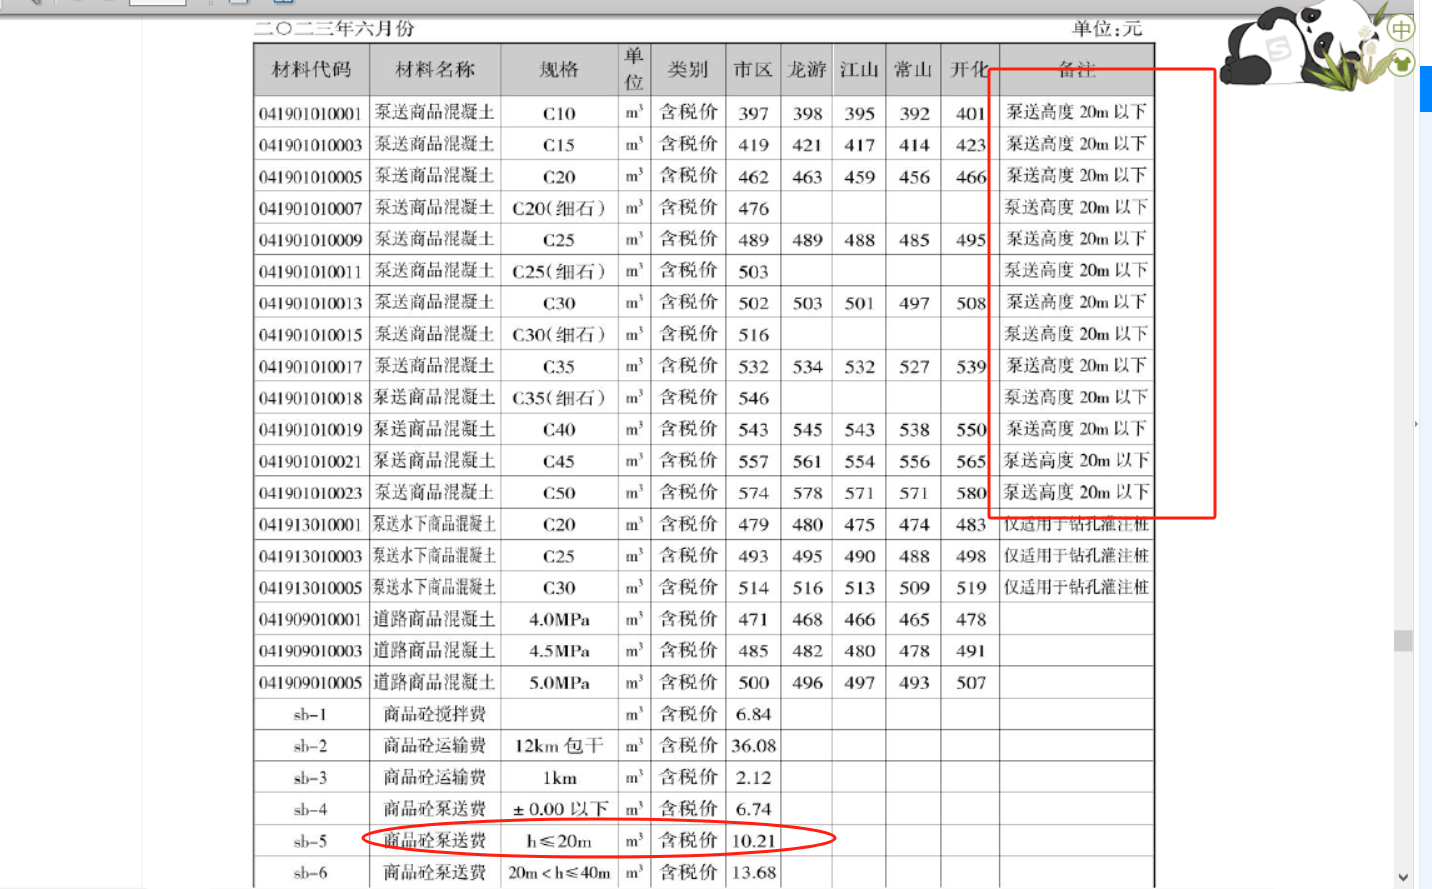This screenshot has width=1432, height=889.
Task: Click the 20m<h≤40m specification cell
Action: (x=559, y=873)
